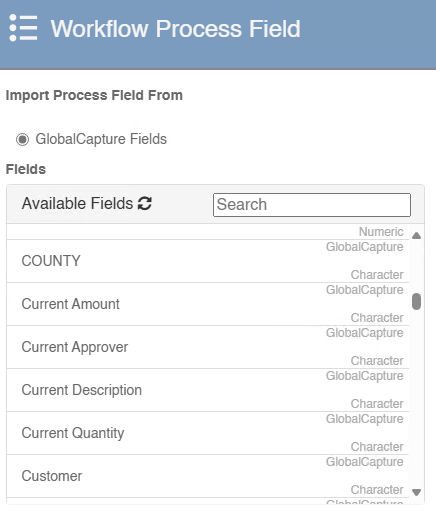Click the field list scrollbar thumb

[x=416, y=301]
